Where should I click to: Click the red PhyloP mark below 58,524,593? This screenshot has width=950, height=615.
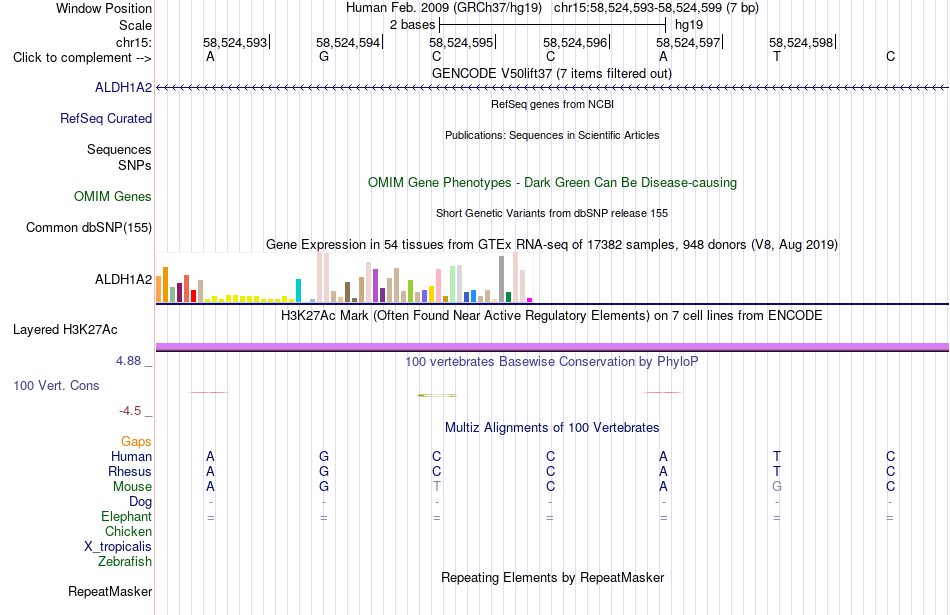[x=209, y=393]
